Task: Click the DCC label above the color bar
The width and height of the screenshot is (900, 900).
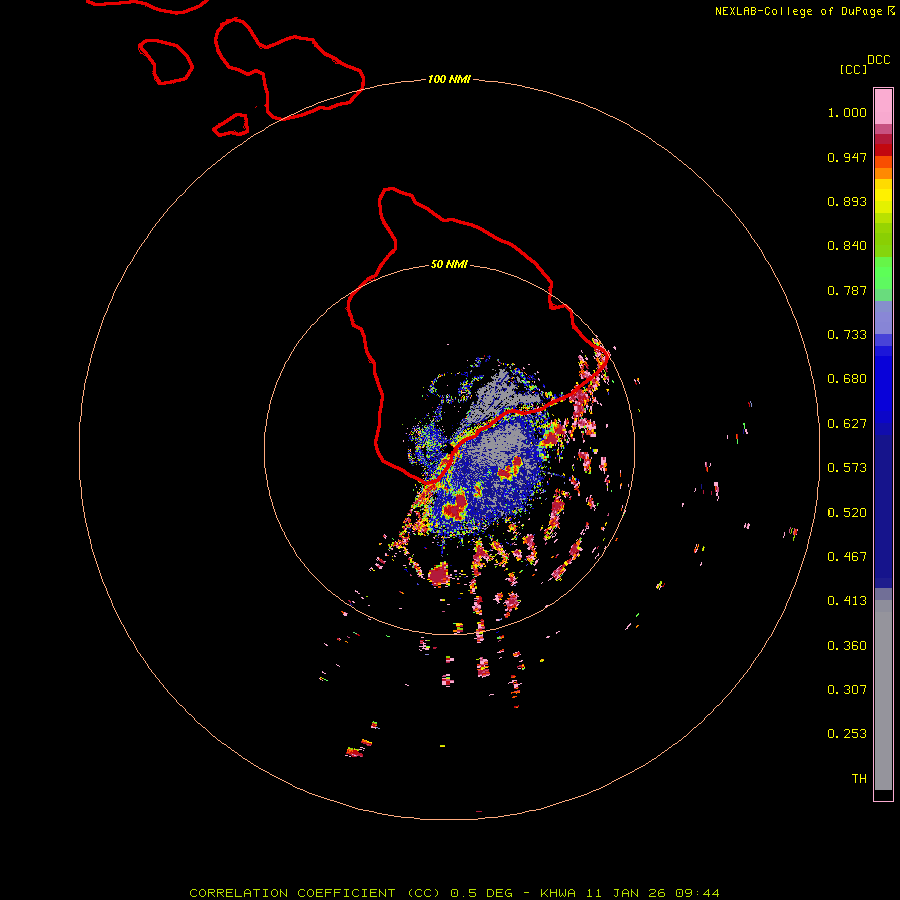Action: click(x=878, y=60)
